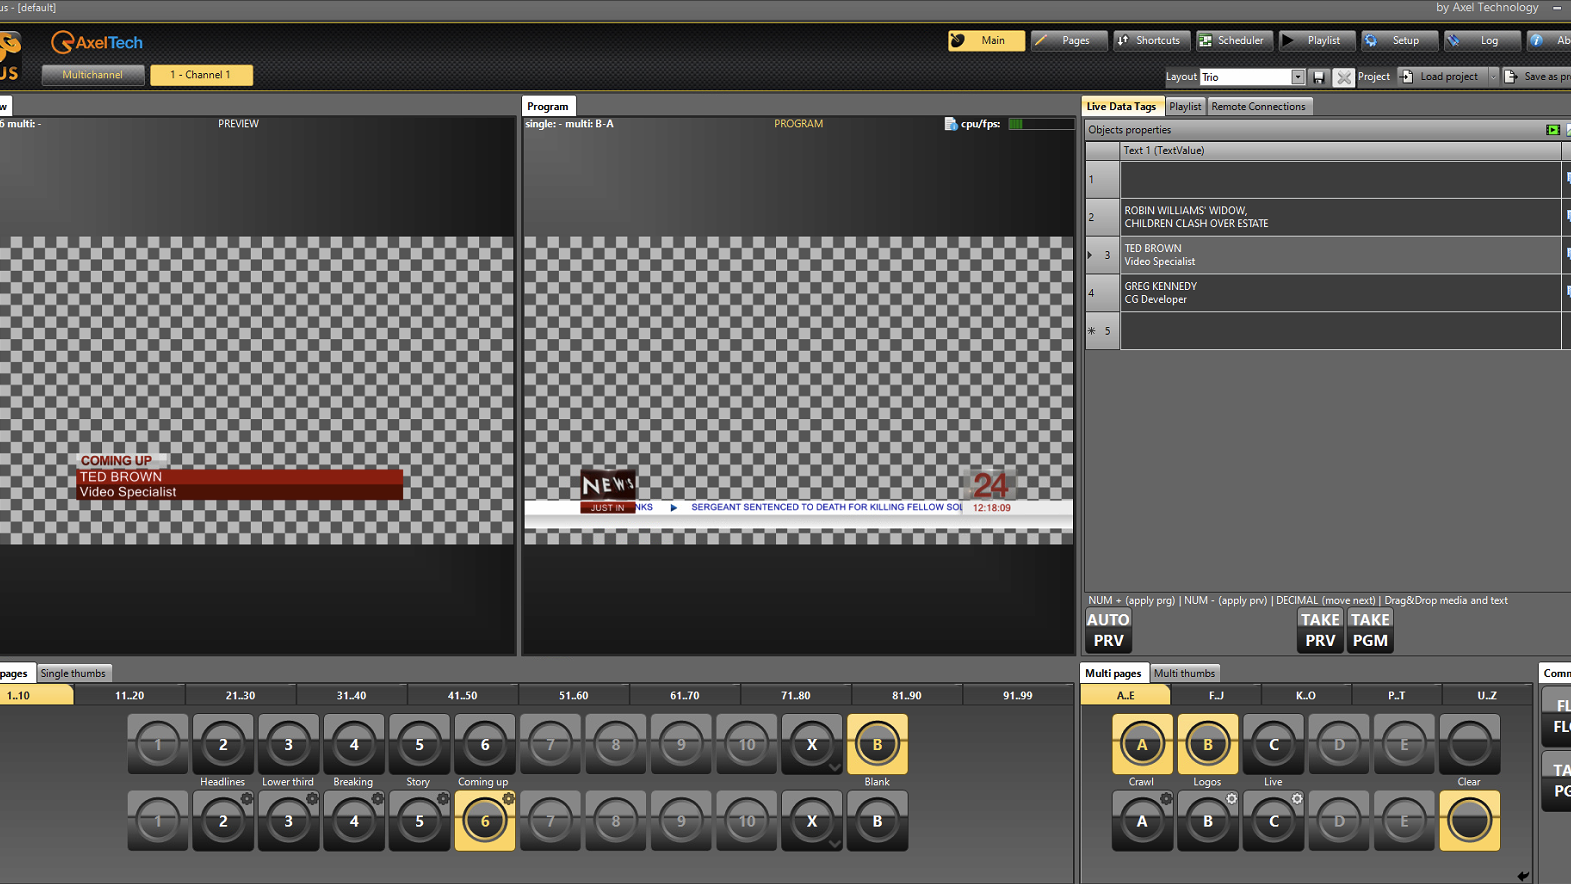
Task: Expand the Load project dropdown arrow
Action: pyautogui.click(x=1493, y=77)
